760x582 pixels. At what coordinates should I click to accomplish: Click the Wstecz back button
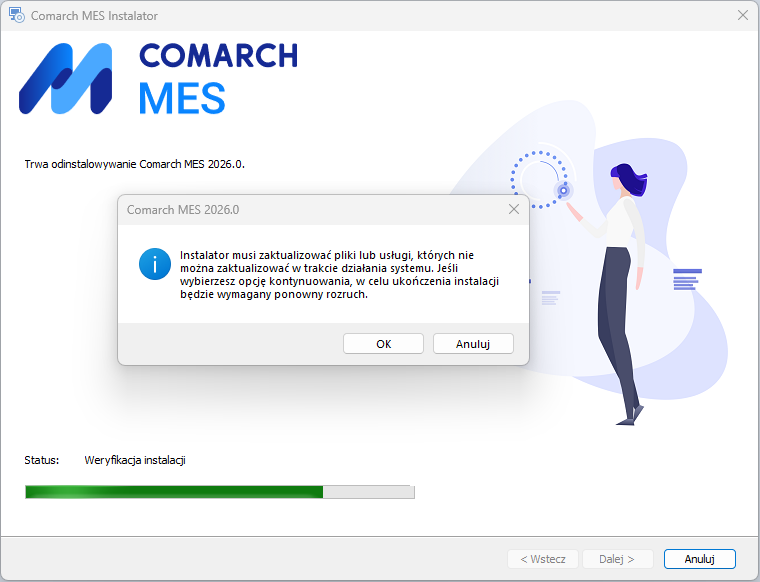pos(543,559)
